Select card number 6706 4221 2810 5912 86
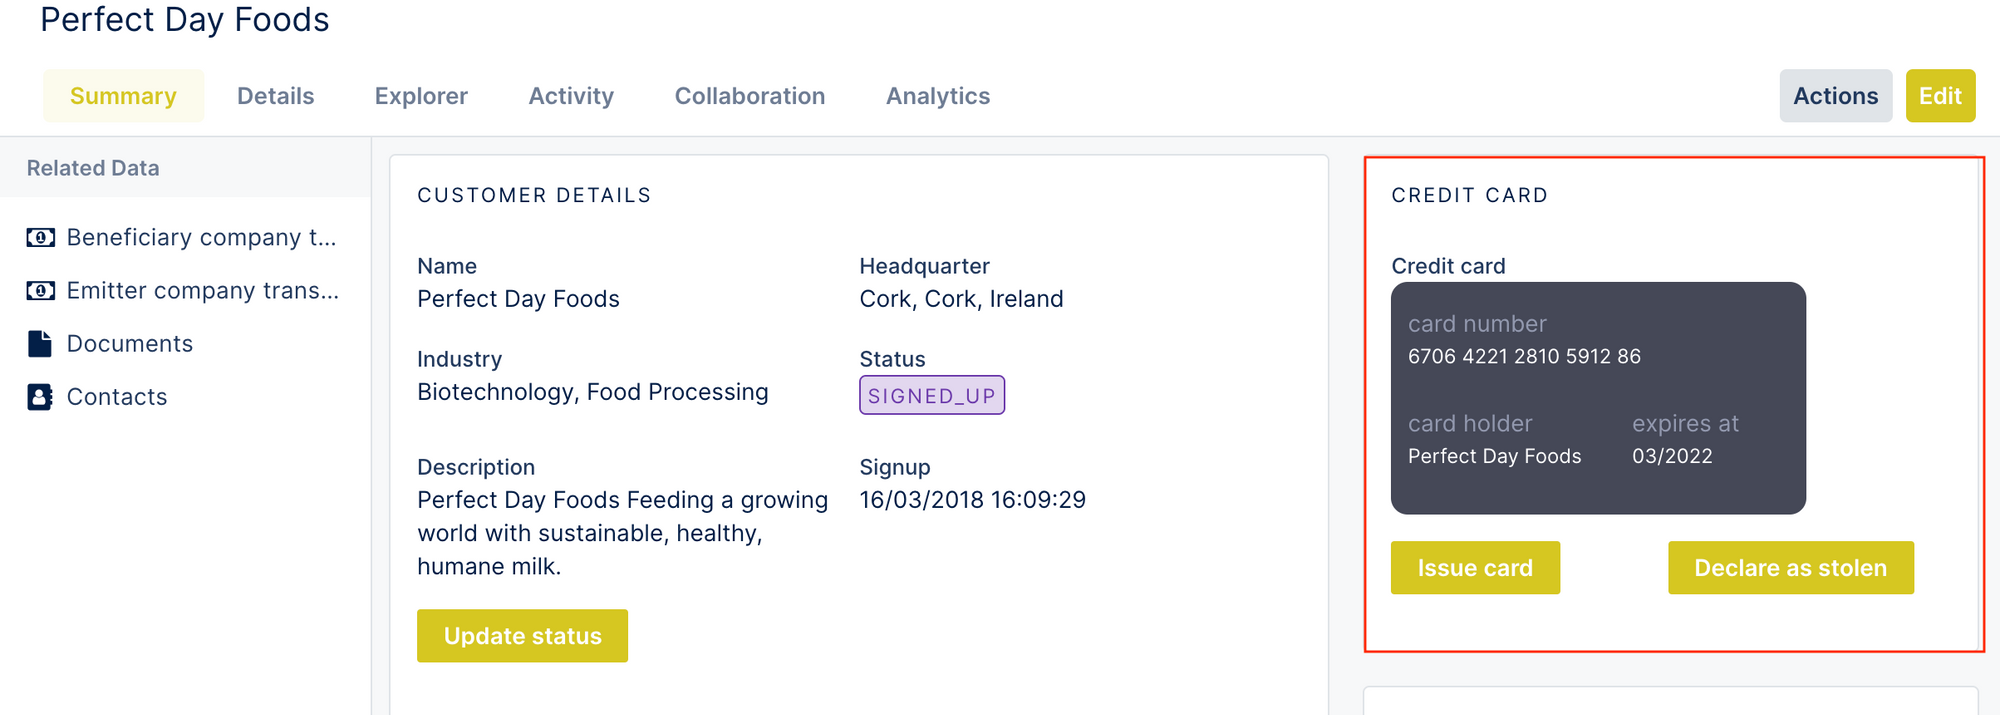The width and height of the screenshot is (2000, 715). [x=1524, y=356]
